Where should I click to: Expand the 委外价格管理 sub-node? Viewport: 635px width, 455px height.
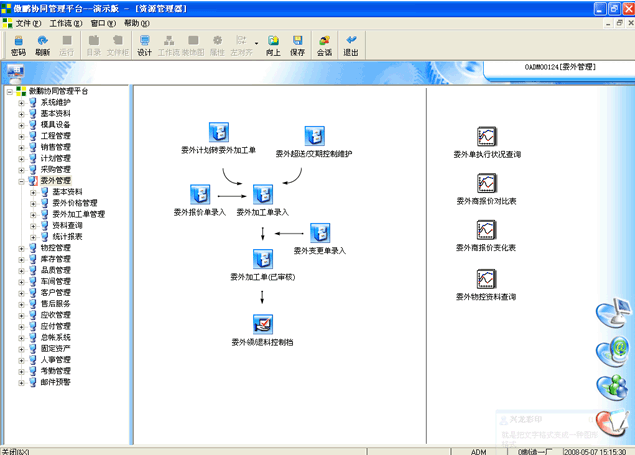click(33, 203)
